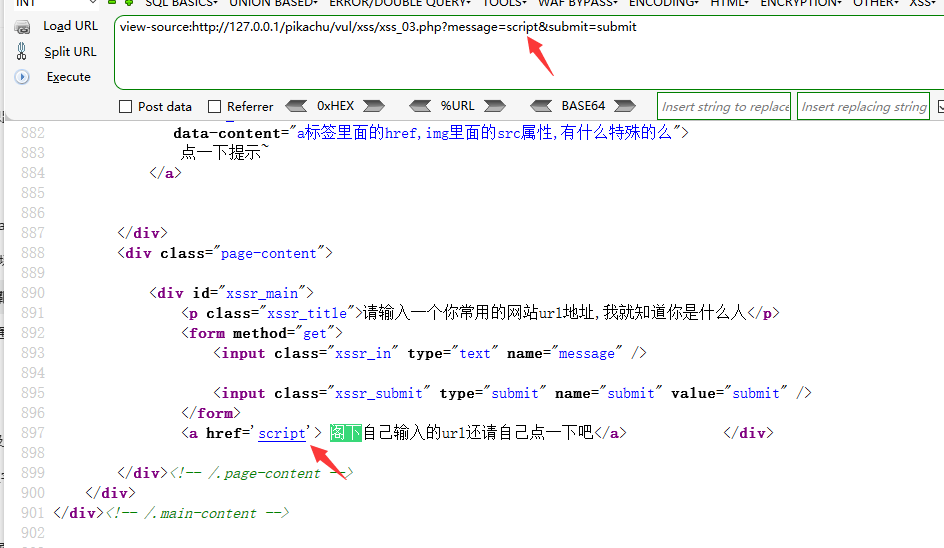This screenshot has width=944, height=548.
Task: Click the Execute button label
Action: pos(69,77)
